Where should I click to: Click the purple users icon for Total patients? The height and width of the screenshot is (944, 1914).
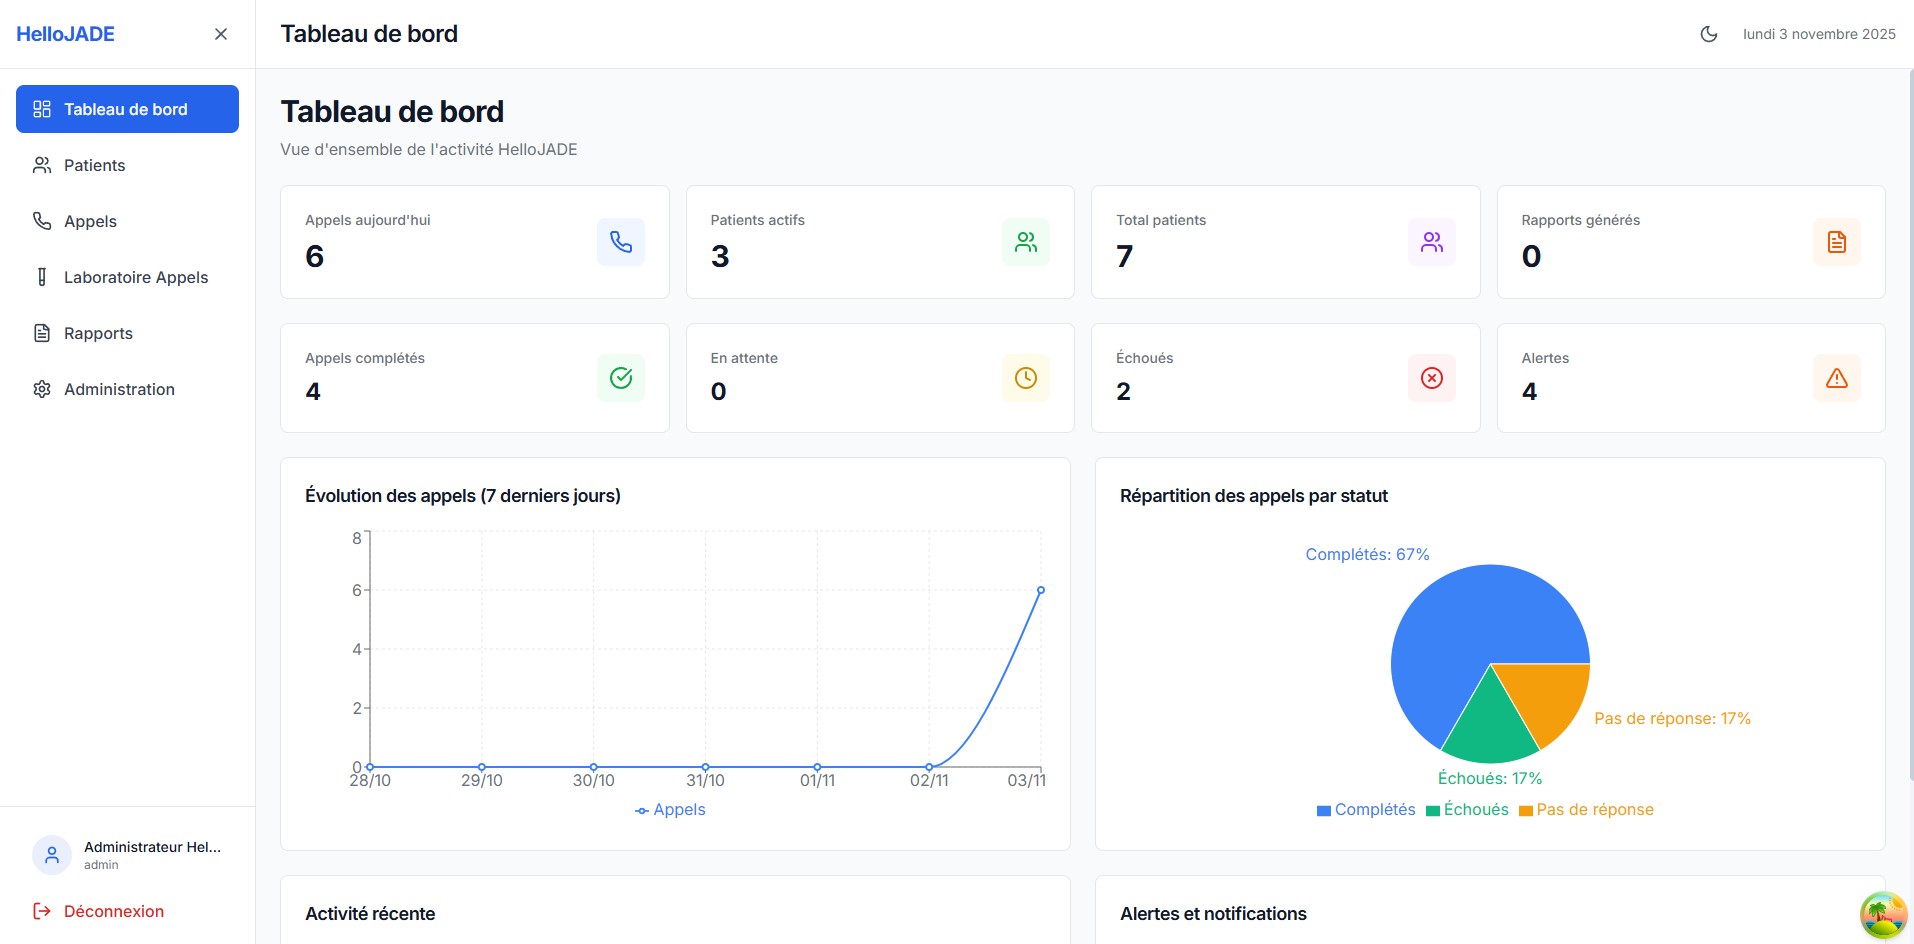(x=1431, y=242)
